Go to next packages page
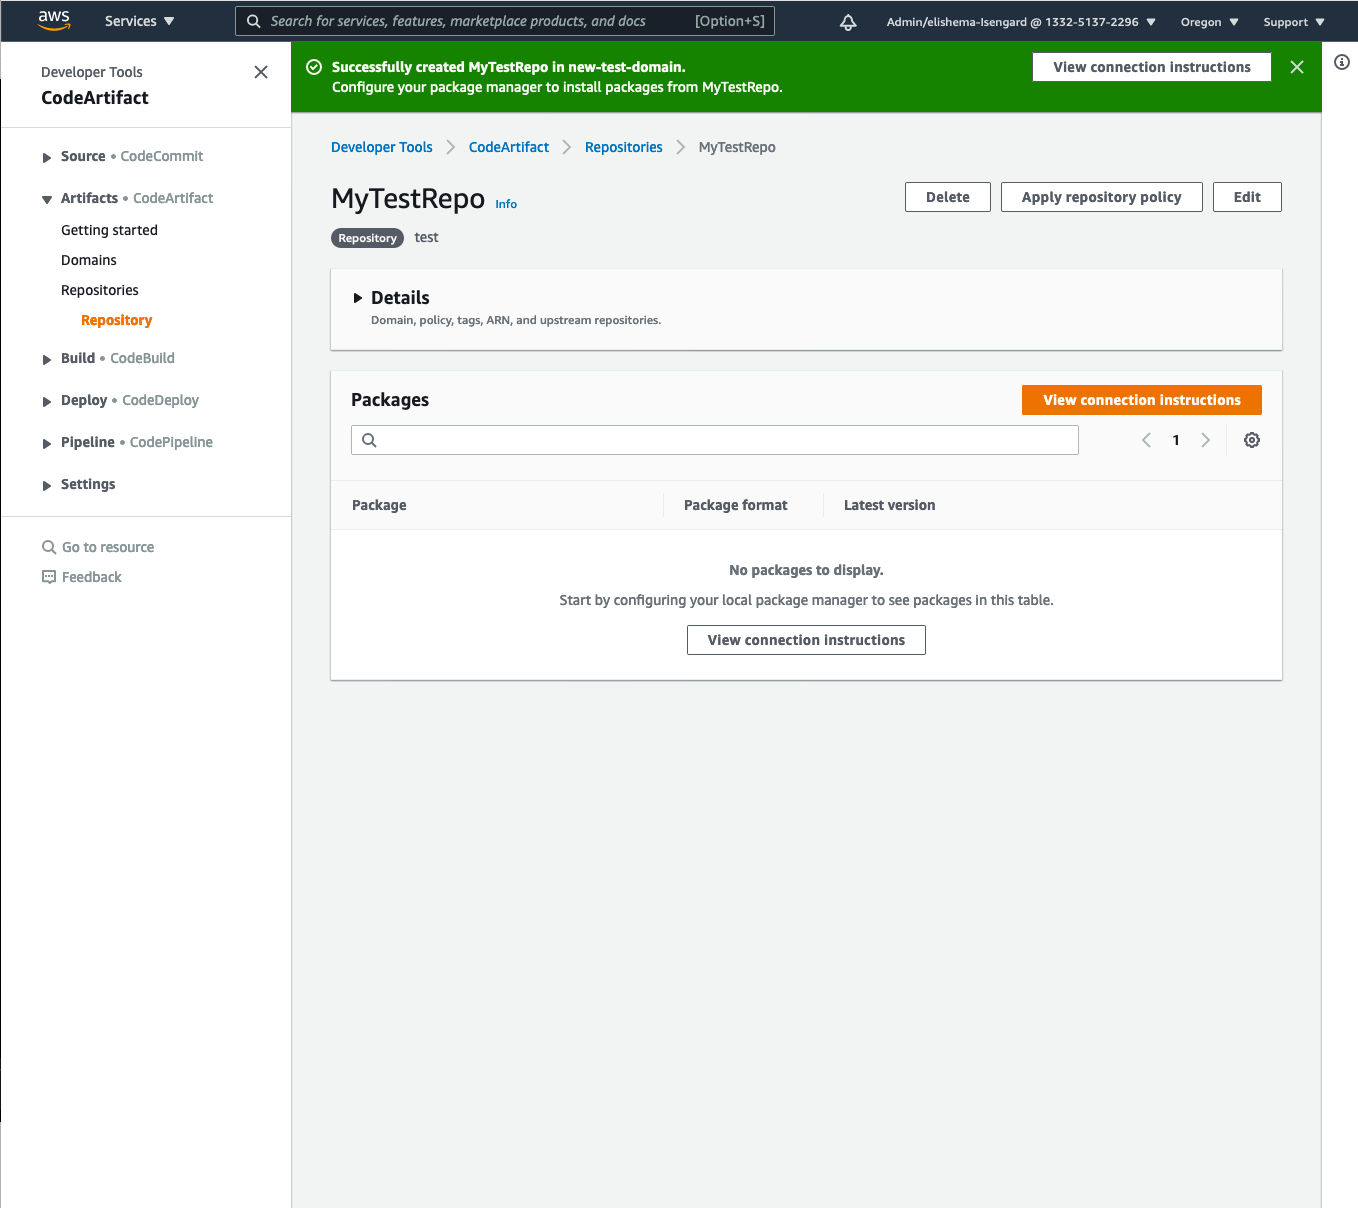Image resolution: width=1358 pixels, height=1208 pixels. point(1205,440)
